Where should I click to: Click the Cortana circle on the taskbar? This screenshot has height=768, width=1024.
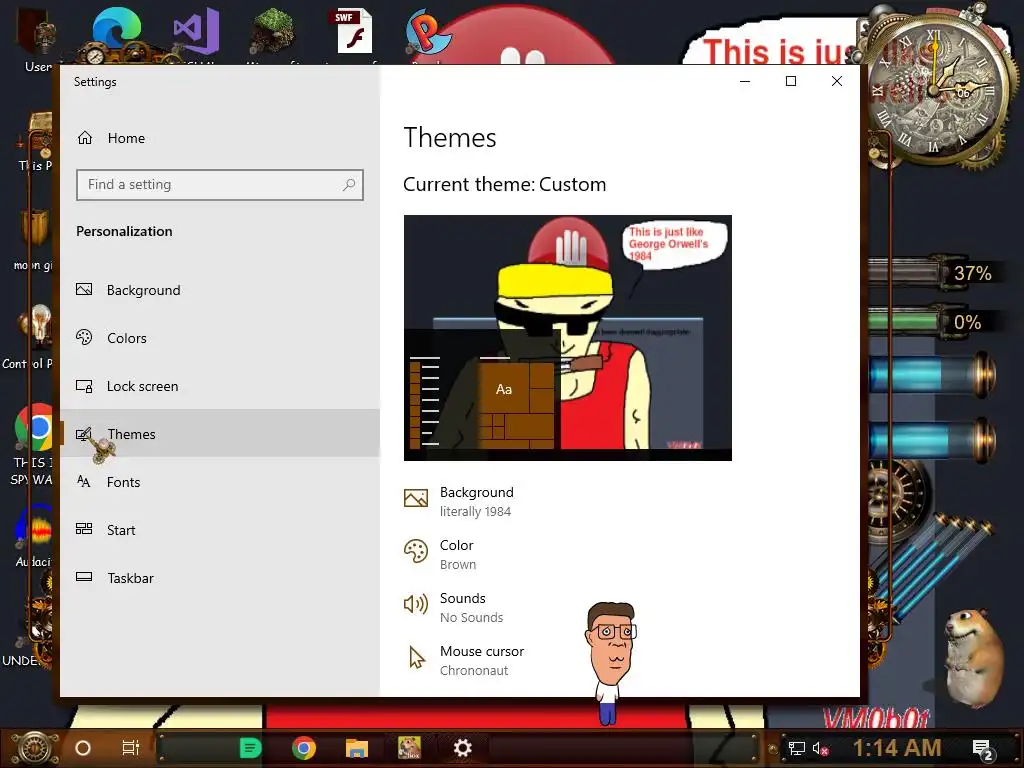point(83,748)
